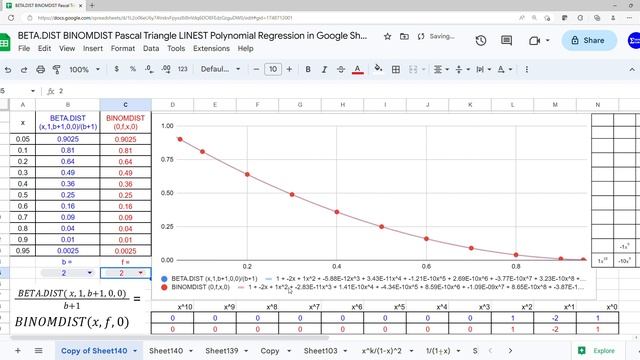Open the Edit menu

pos(44,48)
